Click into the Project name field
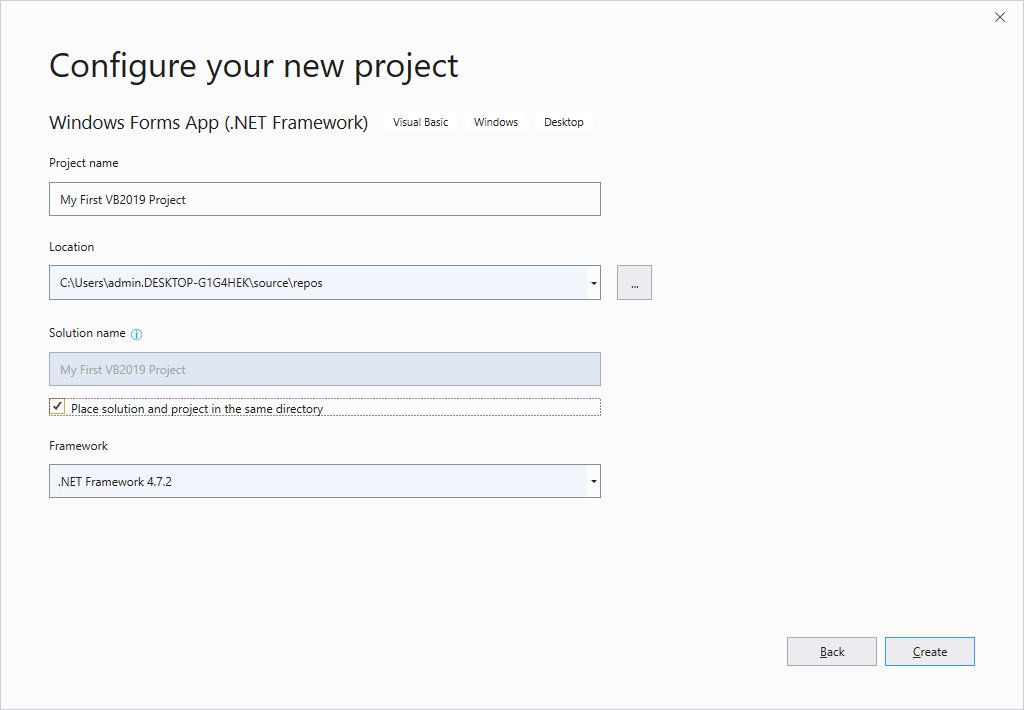1024x710 pixels. [325, 199]
